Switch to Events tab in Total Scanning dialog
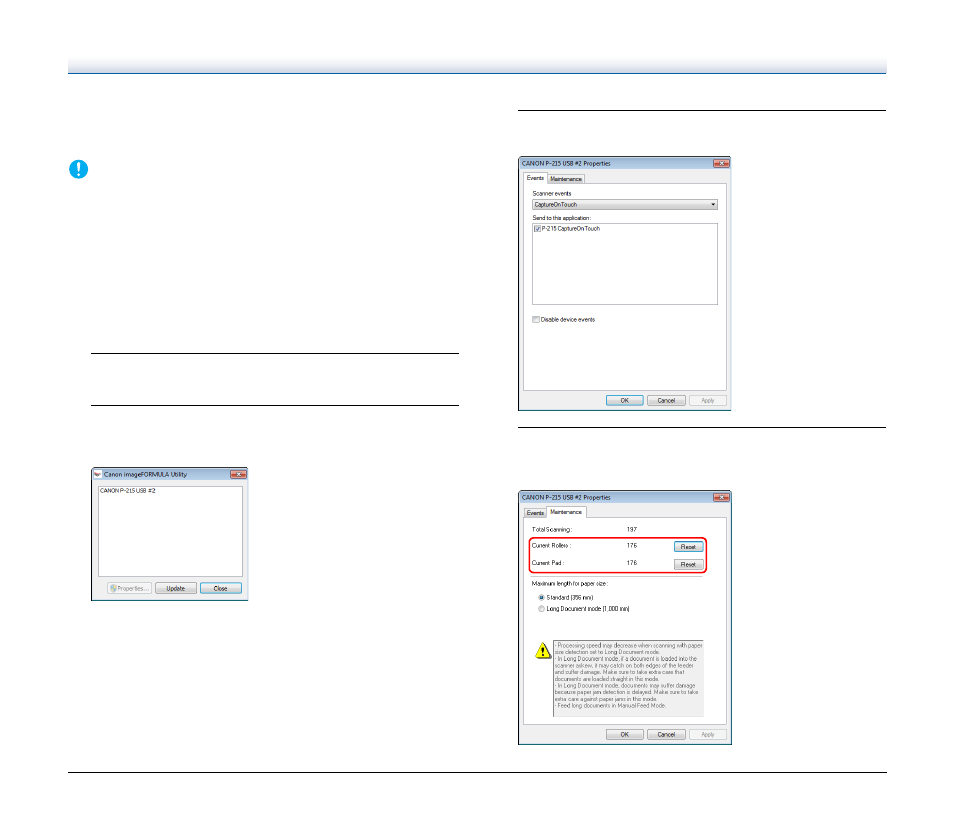The image size is (954, 818). pos(535,513)
